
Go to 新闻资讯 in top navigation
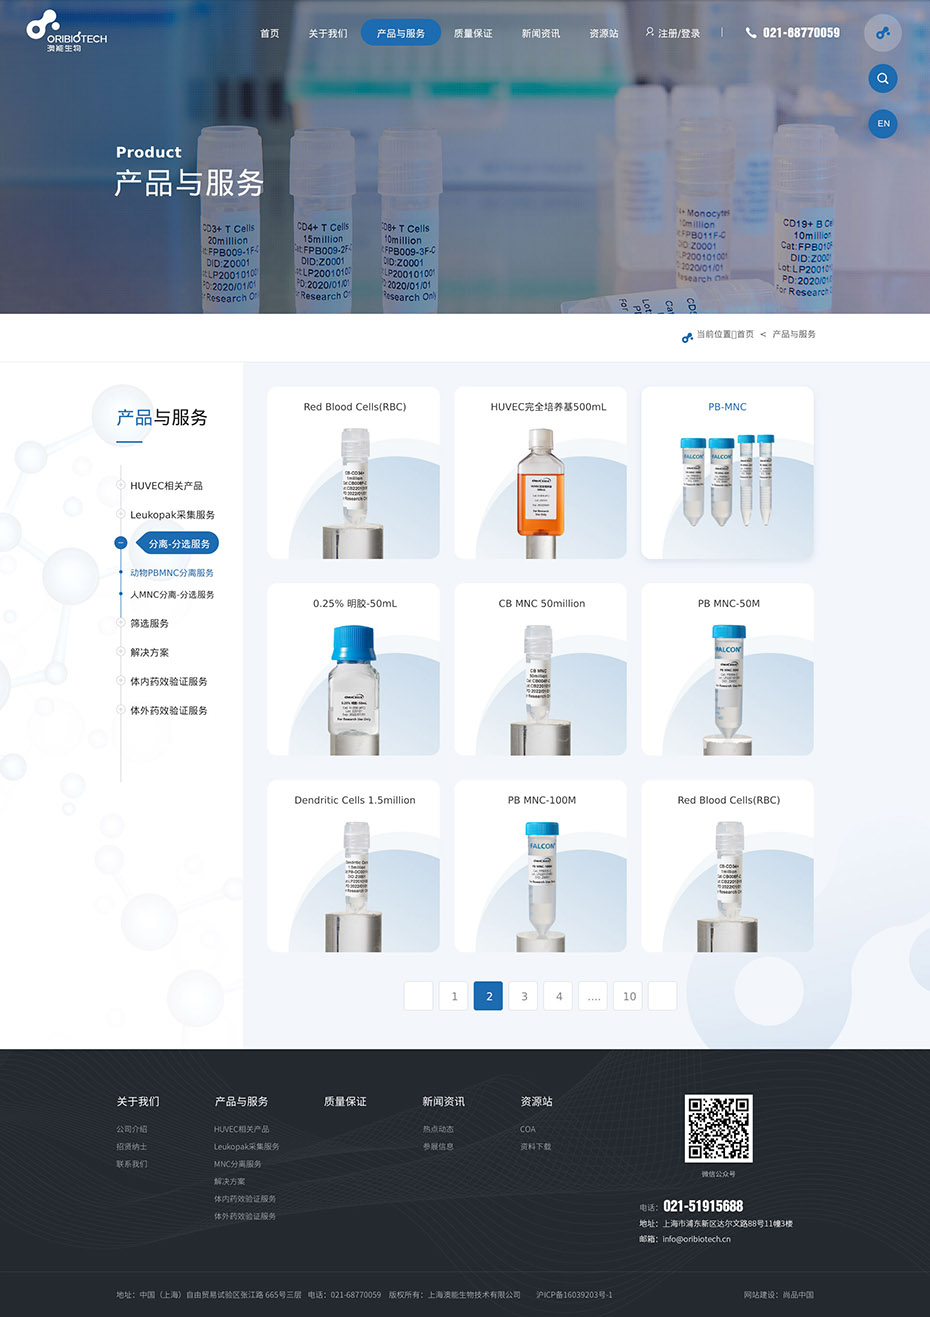pos(540,33)
